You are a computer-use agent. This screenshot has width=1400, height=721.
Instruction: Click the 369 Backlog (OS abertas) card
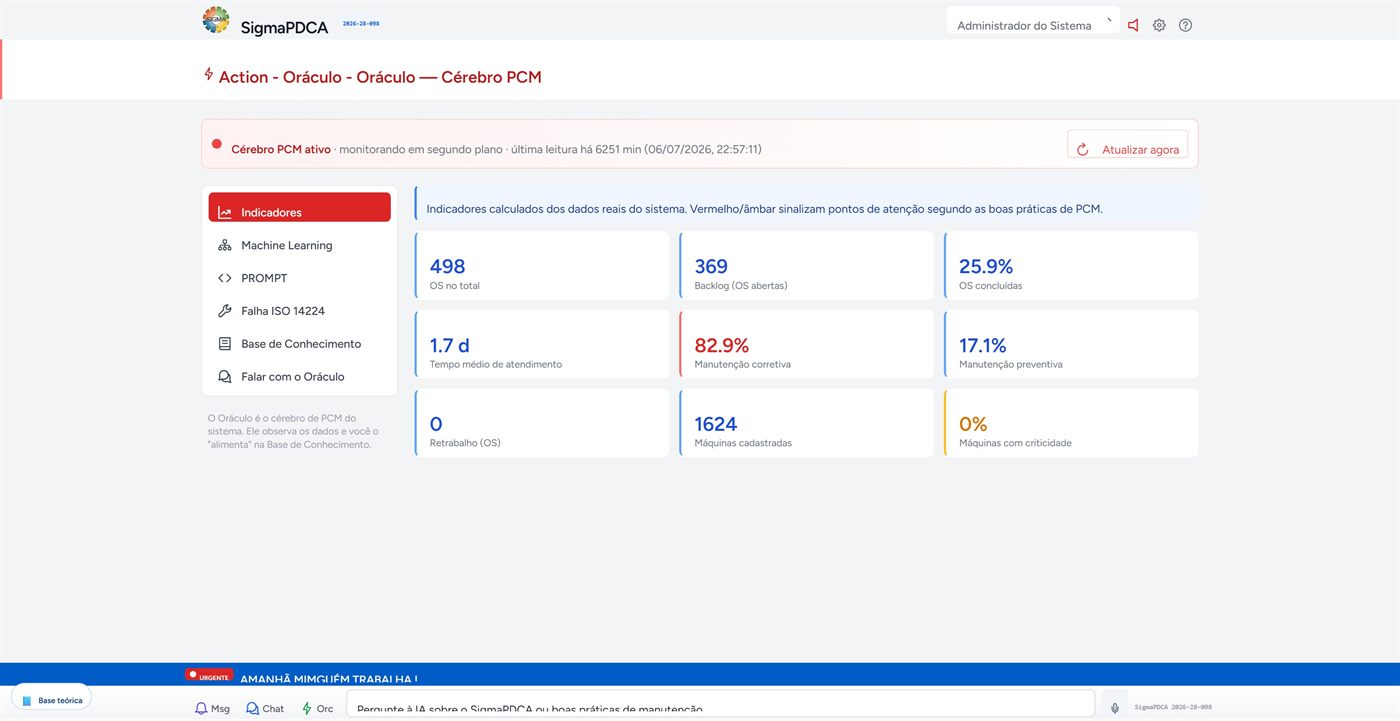coord(807,265)
